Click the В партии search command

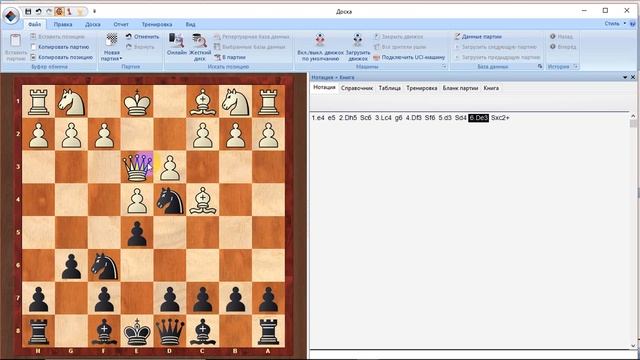coord(230,57)
